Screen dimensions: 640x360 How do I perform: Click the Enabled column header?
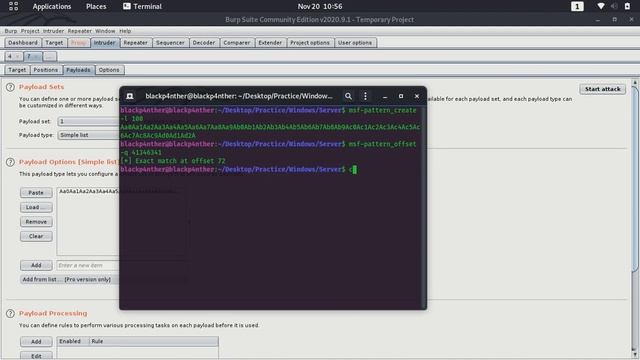[x=73, y=341]
